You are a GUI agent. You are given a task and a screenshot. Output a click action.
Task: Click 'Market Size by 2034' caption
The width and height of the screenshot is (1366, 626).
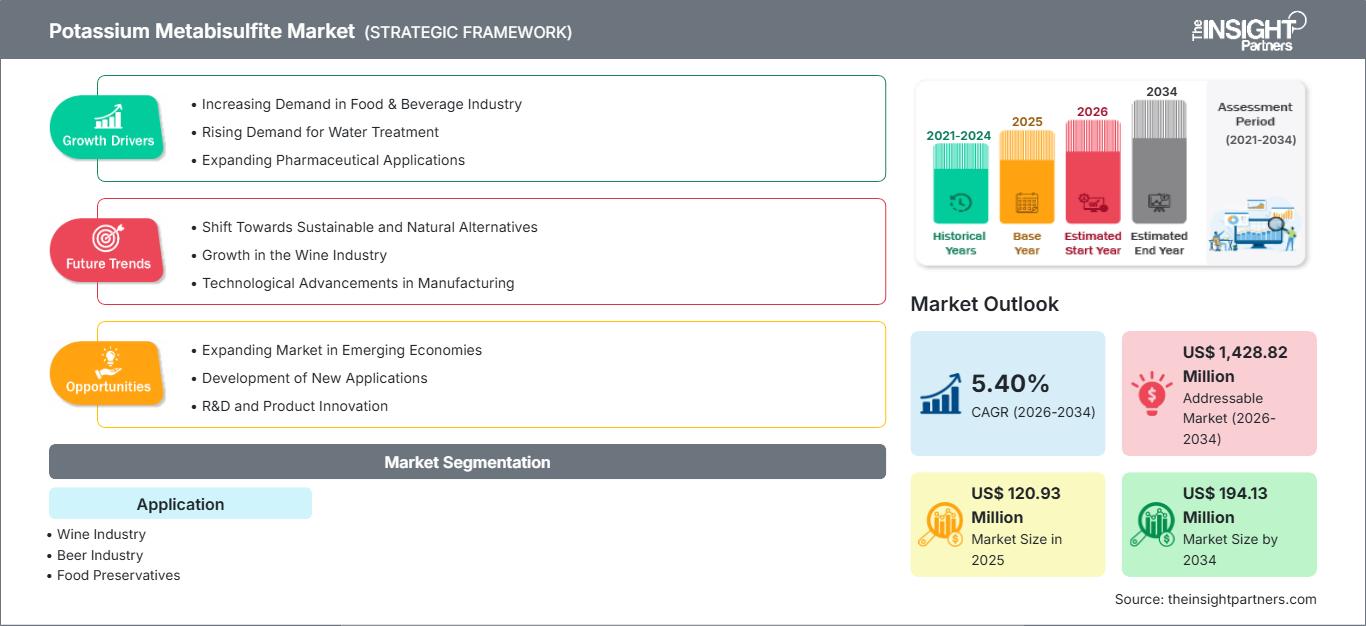[1231, 549]
